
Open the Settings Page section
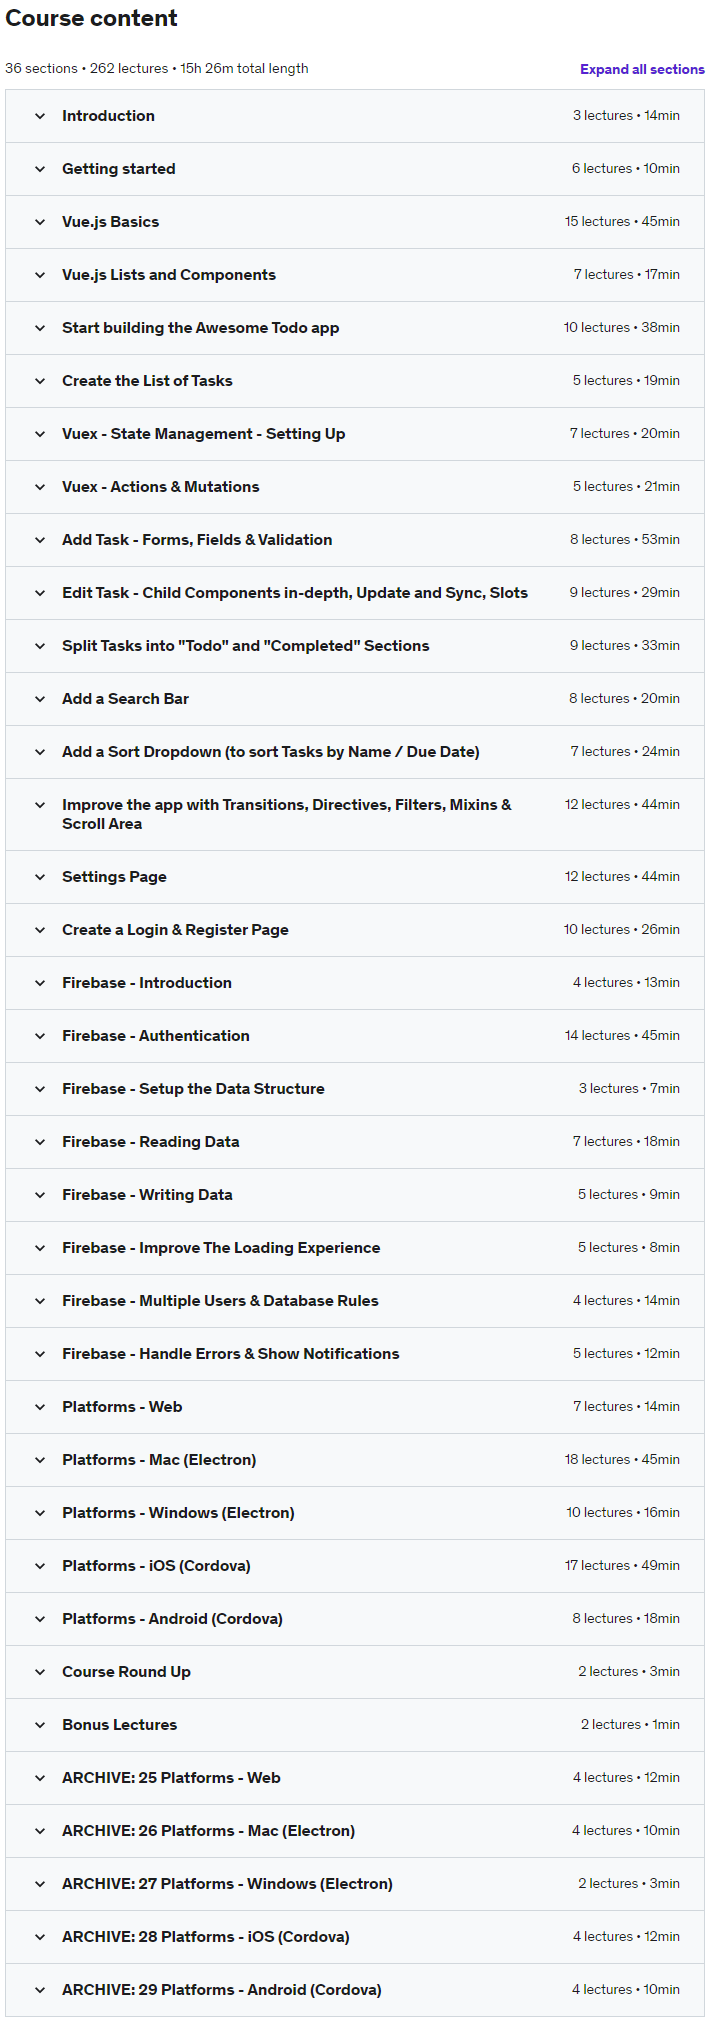click(355, 877)
